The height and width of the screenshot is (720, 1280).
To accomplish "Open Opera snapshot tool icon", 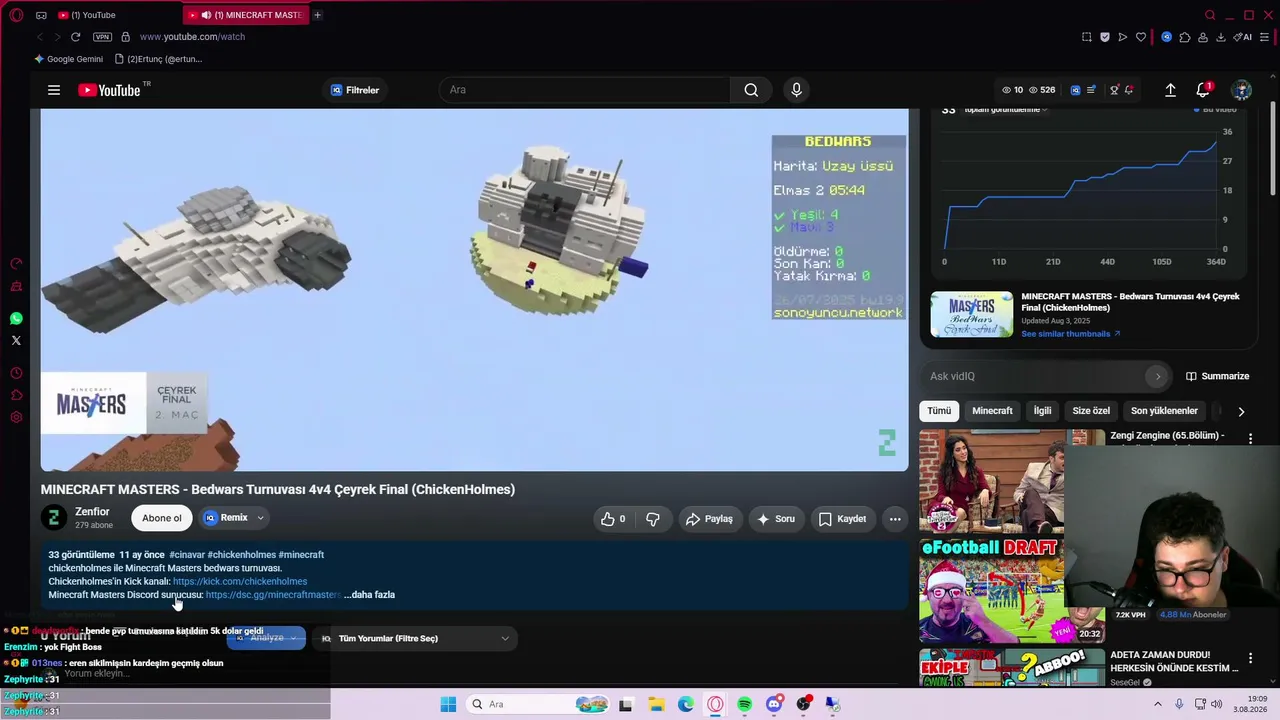I will pyautogui.click(x=1087, y=37).
